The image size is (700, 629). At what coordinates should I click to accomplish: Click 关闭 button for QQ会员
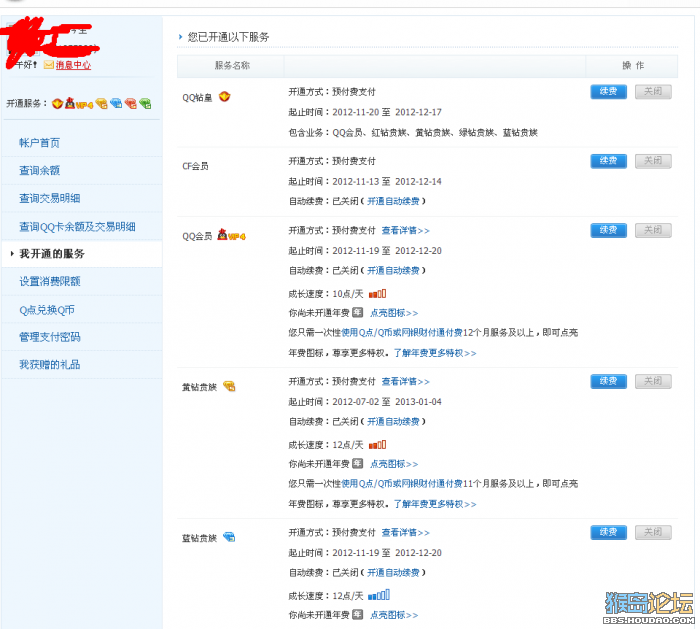(x=653, y=230)
